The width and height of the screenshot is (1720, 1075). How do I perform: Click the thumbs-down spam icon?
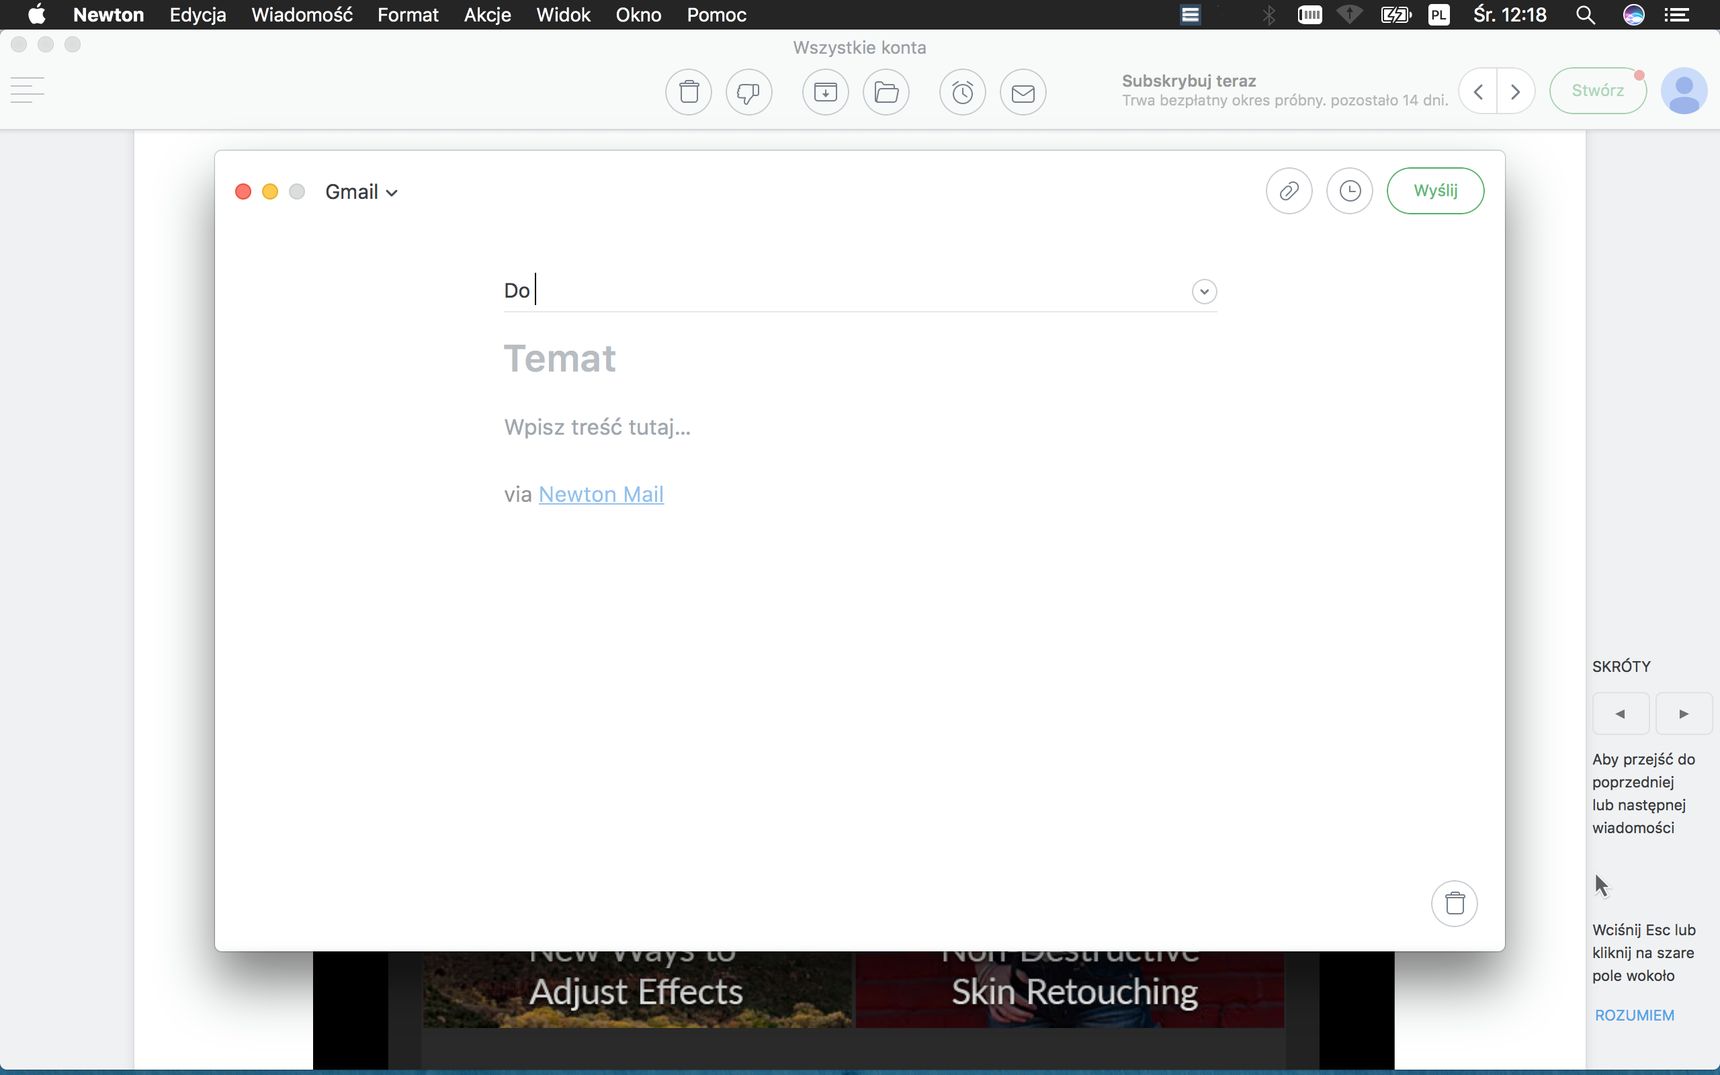[748, 92]
